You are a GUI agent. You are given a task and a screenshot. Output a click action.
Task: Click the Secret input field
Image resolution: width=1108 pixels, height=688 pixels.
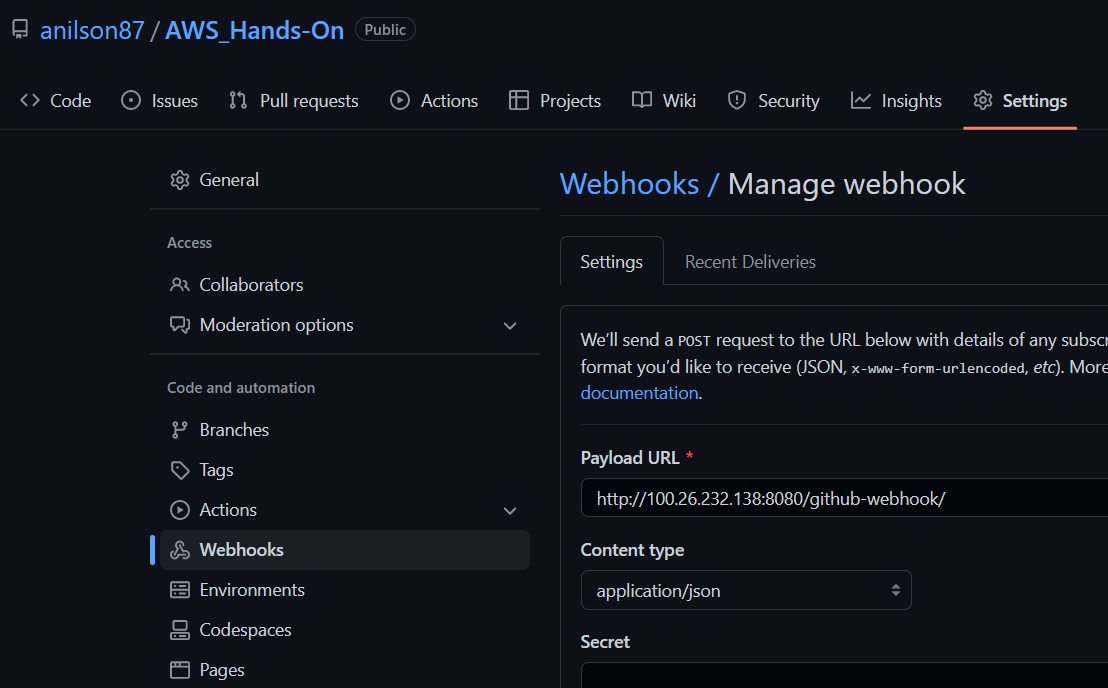click(844, 675)
